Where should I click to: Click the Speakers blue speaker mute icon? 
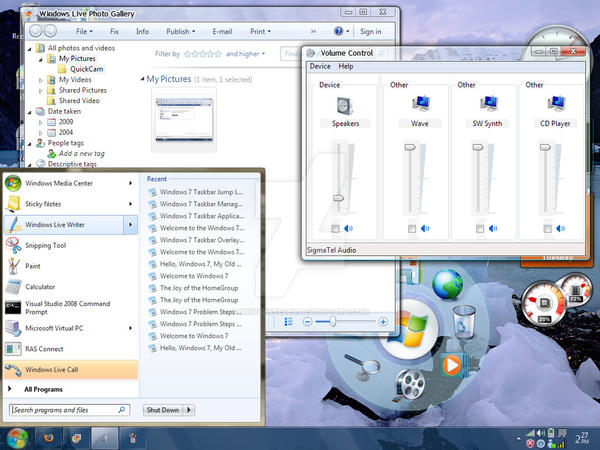(348, 228)
